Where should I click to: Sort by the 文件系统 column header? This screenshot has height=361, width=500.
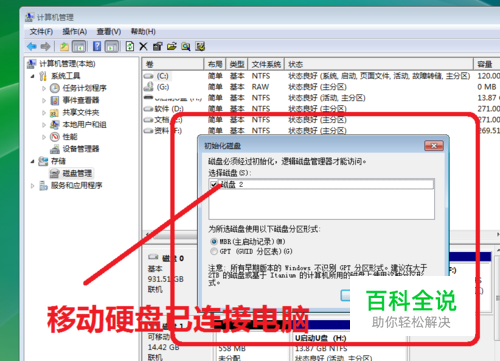point(266,64)
